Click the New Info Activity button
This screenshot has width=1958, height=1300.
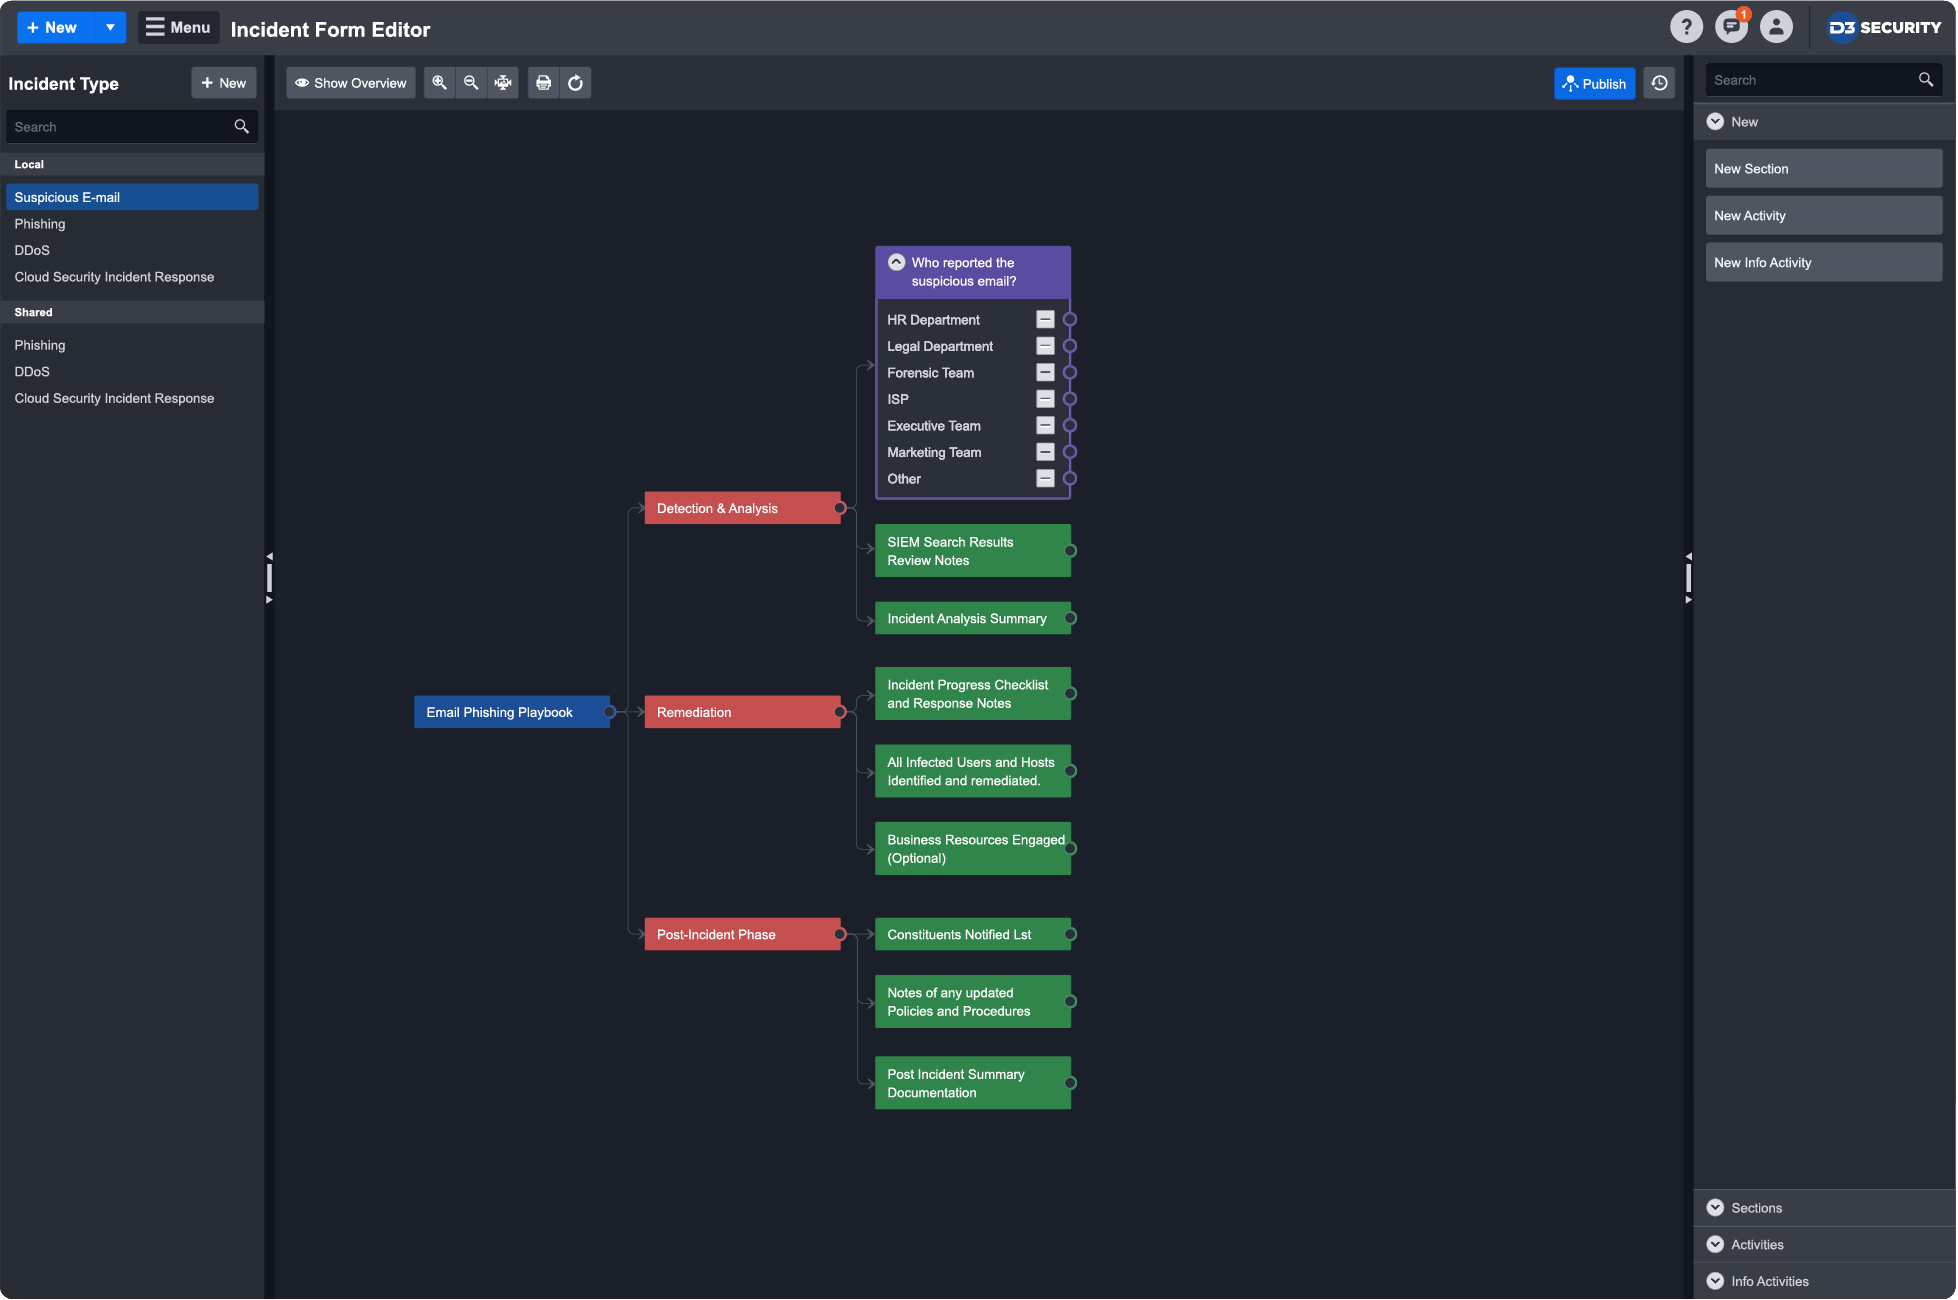[x=1823, y=262]
